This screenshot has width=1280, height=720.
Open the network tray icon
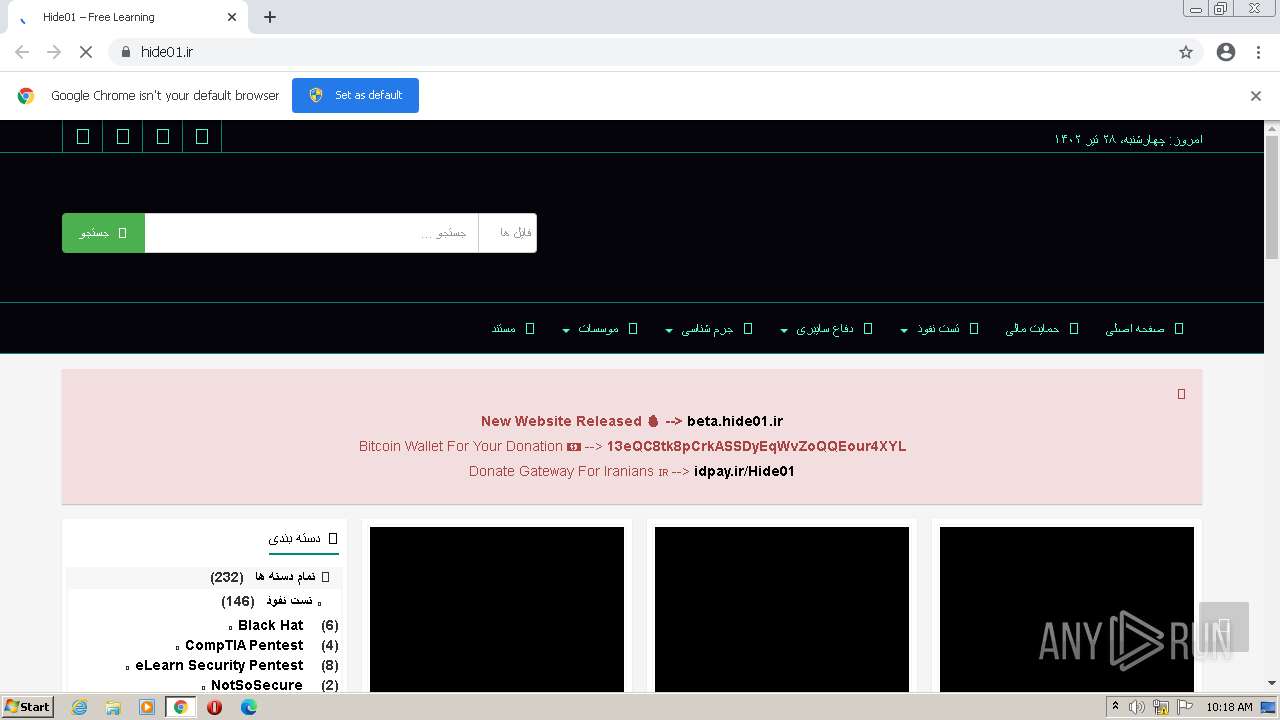(1161, 707)
